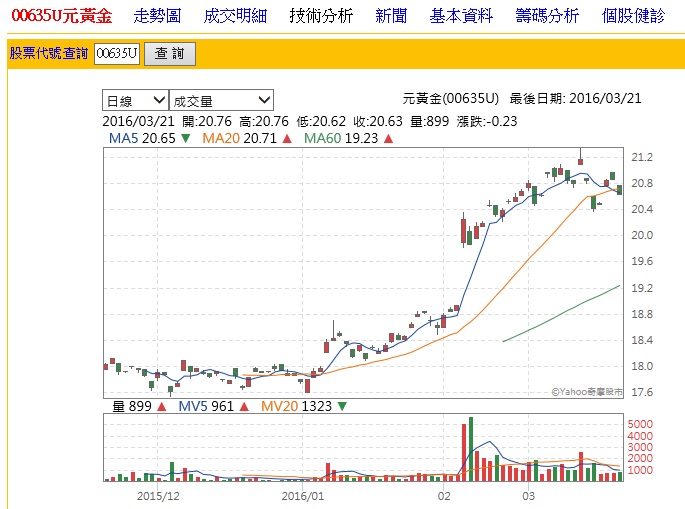
Task: Click the red MA20 up-arrow indicator
Action: coord(287,139)
